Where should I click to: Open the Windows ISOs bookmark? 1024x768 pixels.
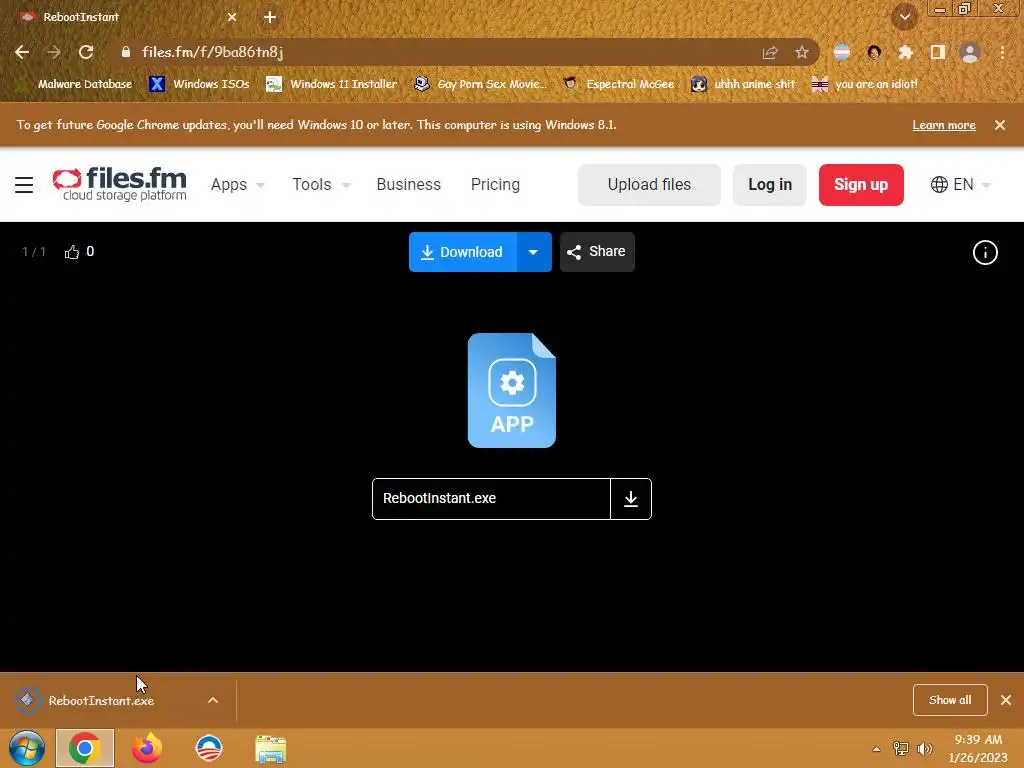pyautogui.click(x=199, y=84)
